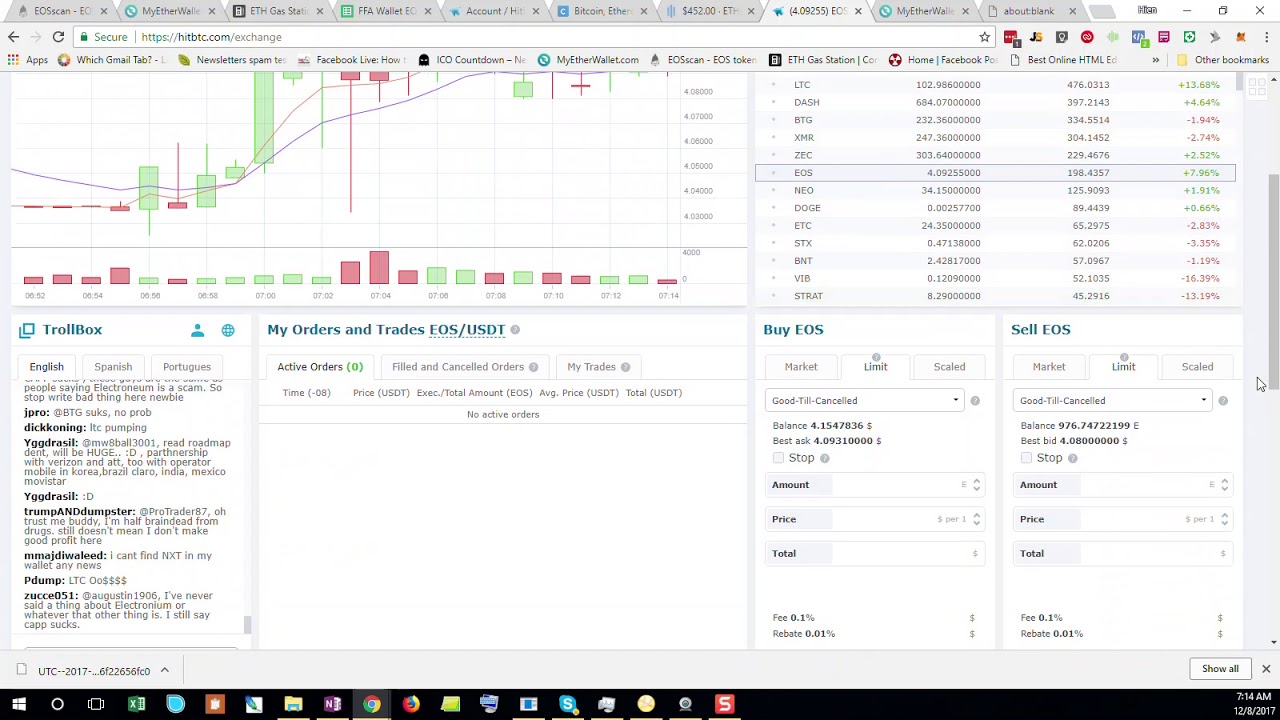Select Sell EOS Limit tab
1280x720 pixels.
coord(1123,367)
